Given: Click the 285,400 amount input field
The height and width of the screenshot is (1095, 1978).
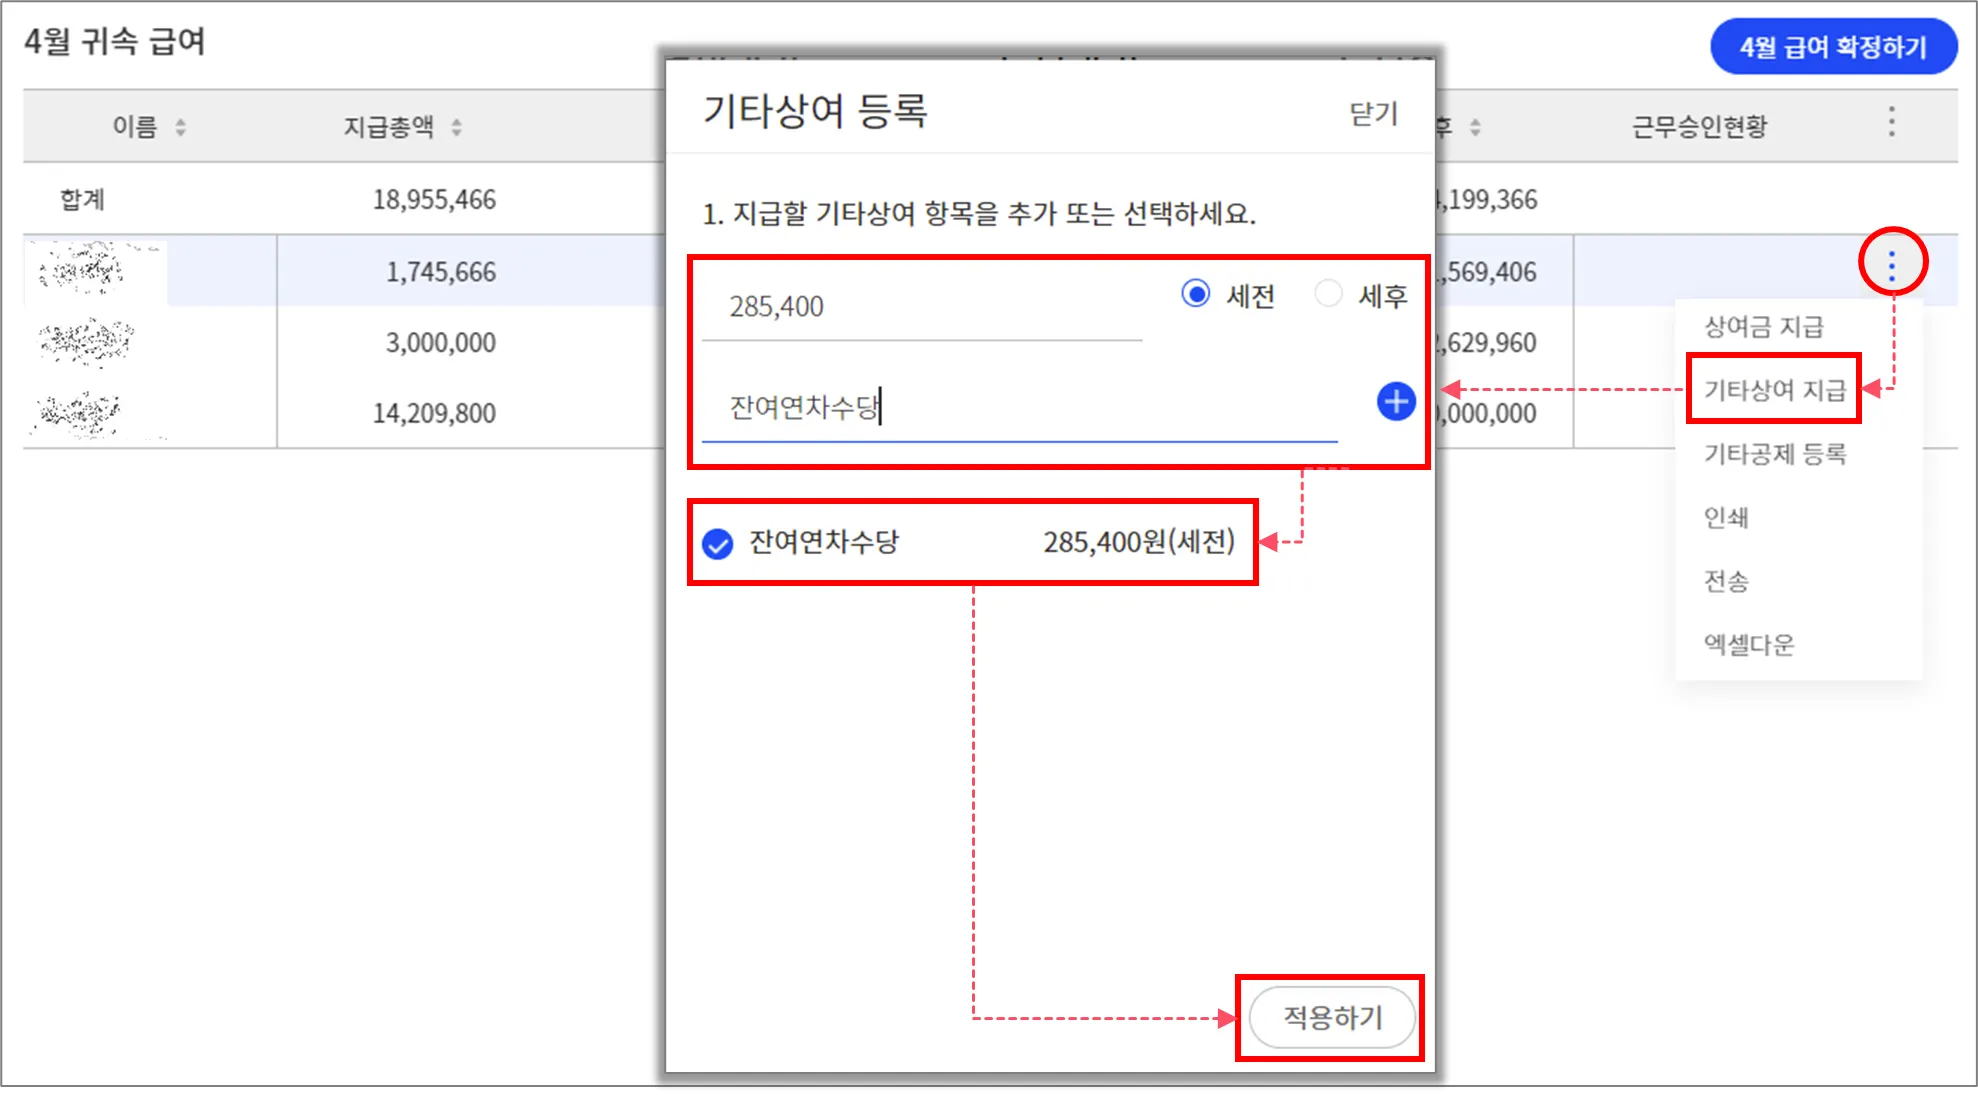Looking at the screenshot, I should point(920,307).
